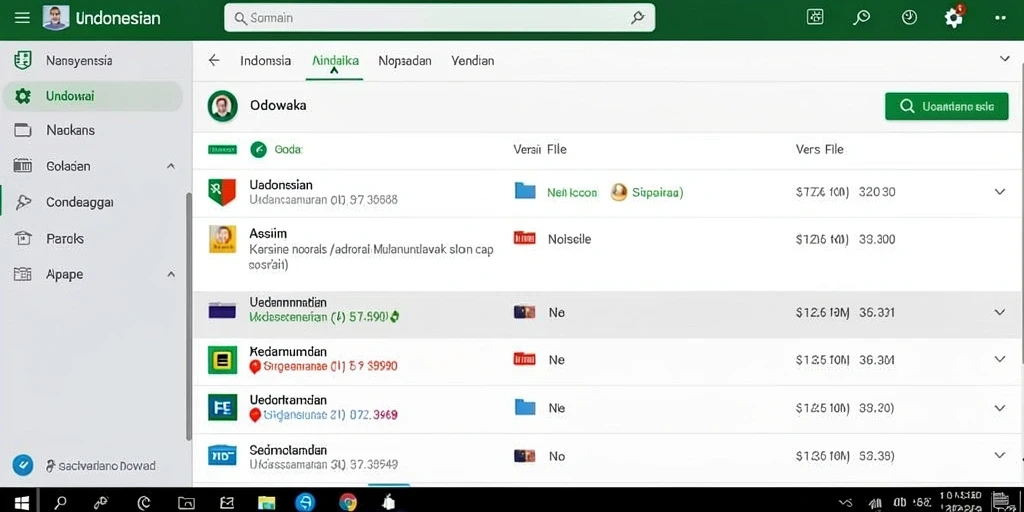Click the Assiim yellow avatar thumbnail

222,239
